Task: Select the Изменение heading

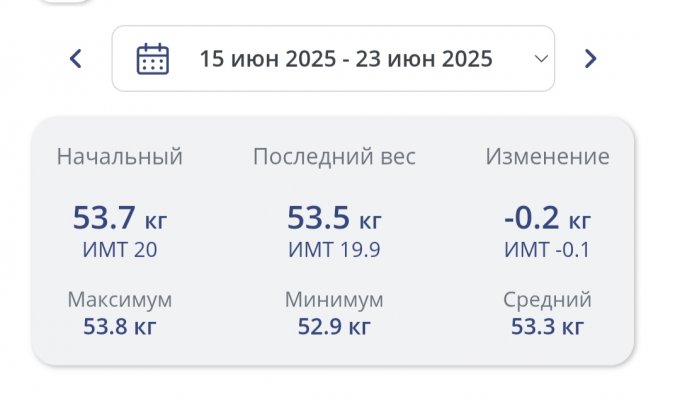Action: tap(547, 157)
